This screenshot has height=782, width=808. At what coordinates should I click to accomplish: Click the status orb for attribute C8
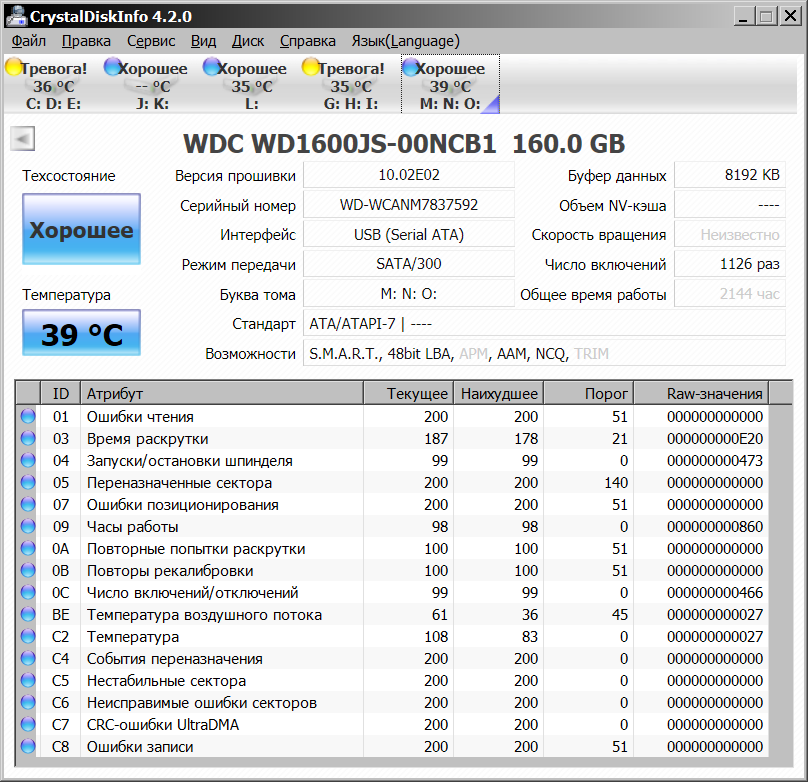pos(28,747)
